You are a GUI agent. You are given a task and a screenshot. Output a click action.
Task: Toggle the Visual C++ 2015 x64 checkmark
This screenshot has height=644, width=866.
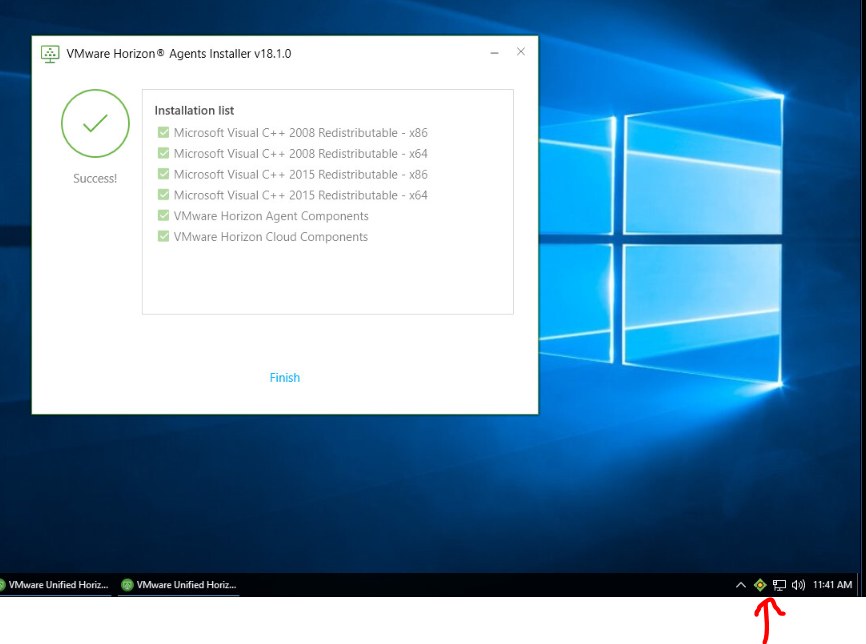[x=163, y=195]
